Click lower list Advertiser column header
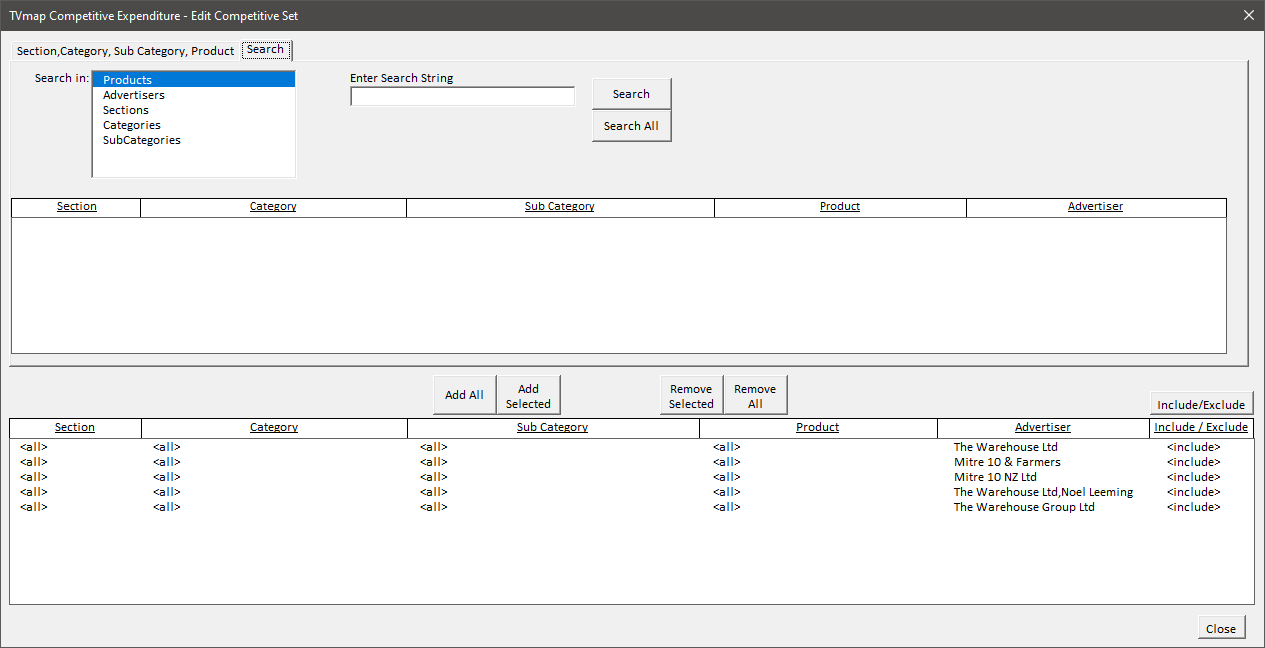Viewport: 1265px width, 648px height. [x=1043, y=428]
